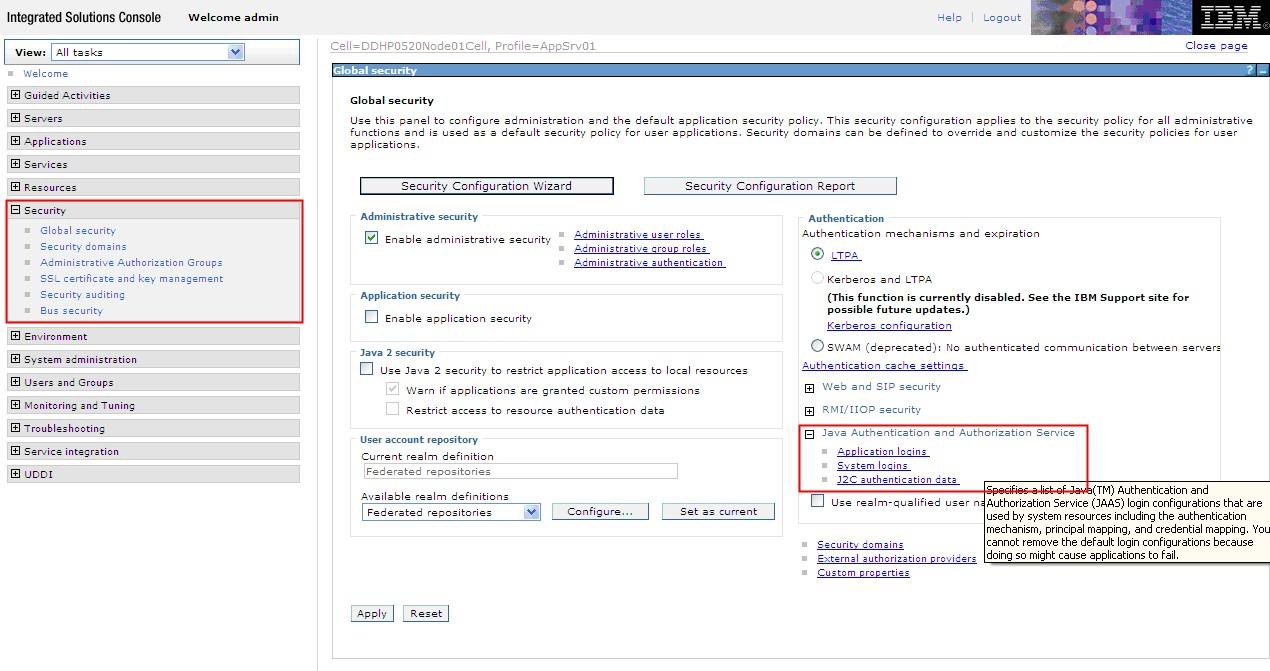1270x671 pixels.
Task: Expand the Environment node
Action: [15, 336]
